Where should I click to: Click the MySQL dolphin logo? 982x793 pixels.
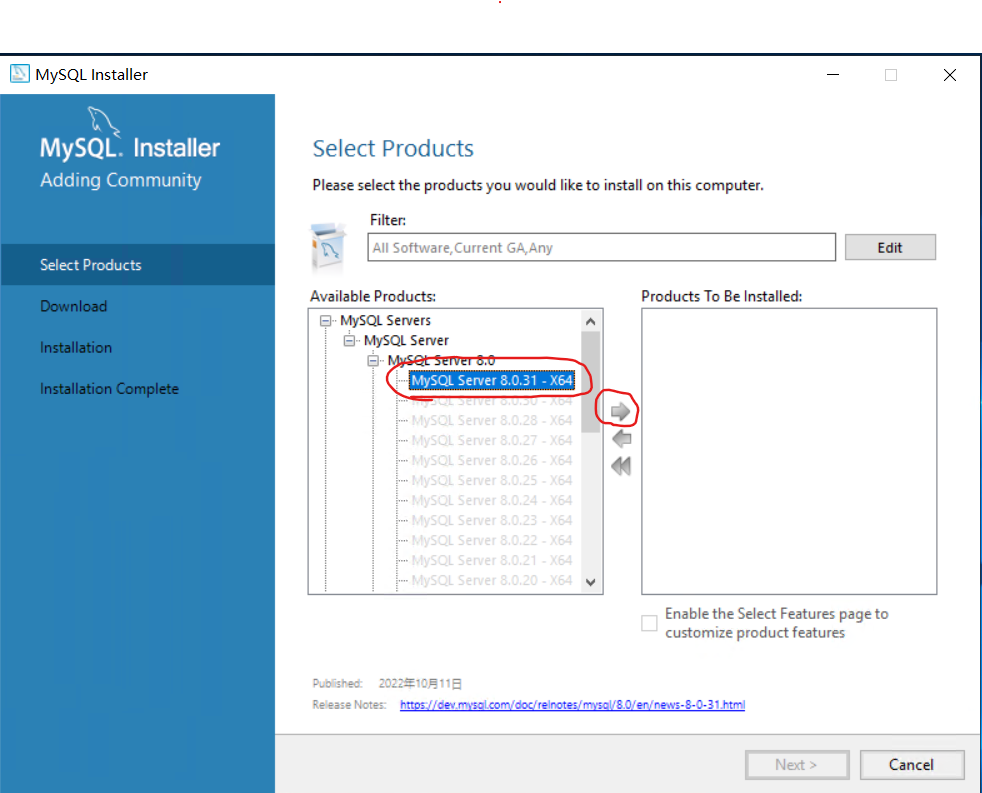[102, 121]
